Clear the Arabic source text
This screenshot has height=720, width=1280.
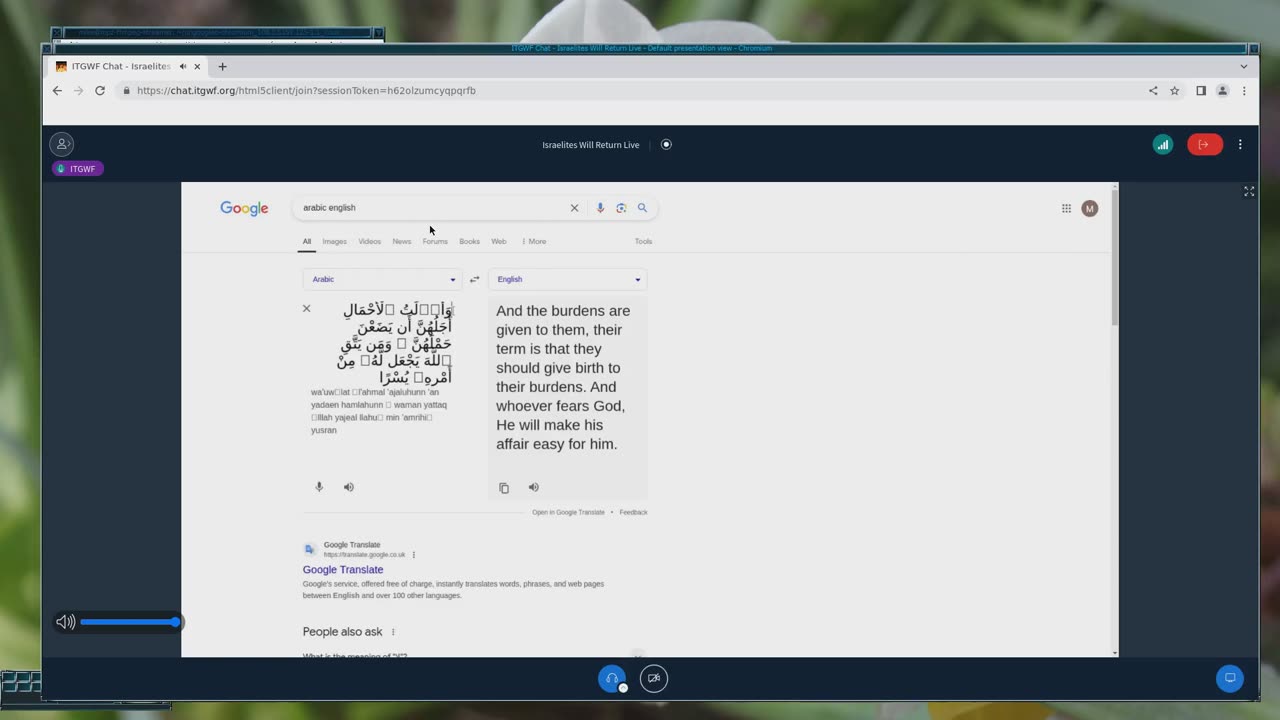[307, 308]
